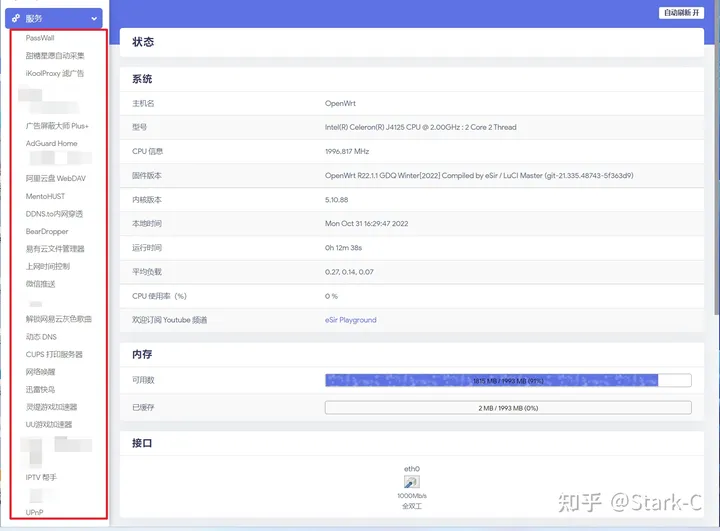The height and width of the screenshot is (531, 720).
Task: Click local time Mon Oct 31 value
Action: point(366,224)
